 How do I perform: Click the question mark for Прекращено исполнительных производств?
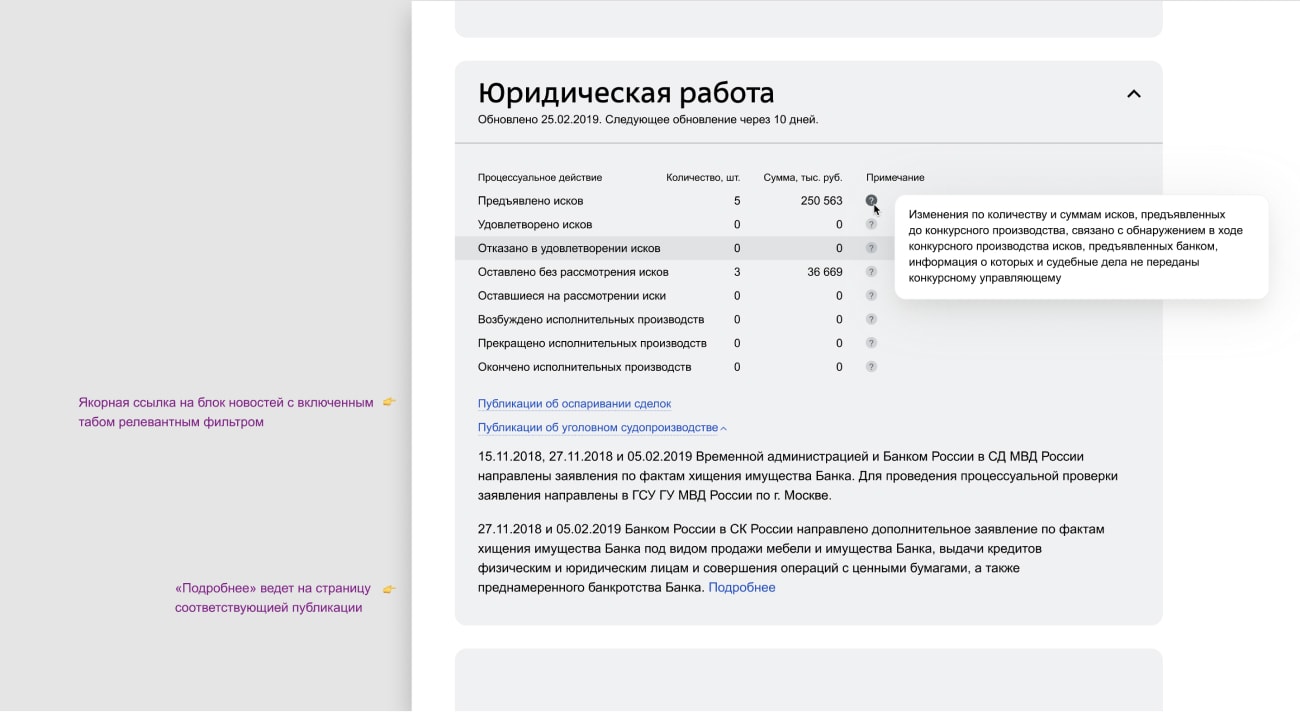[871, 343]
